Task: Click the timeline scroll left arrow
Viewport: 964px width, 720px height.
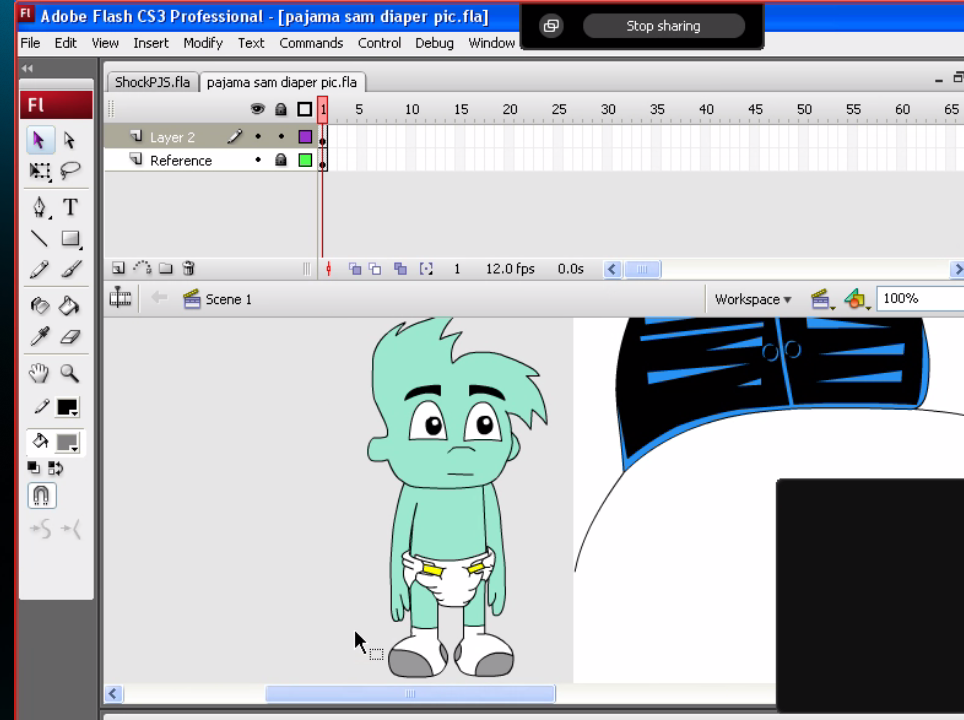Action: 612,269
